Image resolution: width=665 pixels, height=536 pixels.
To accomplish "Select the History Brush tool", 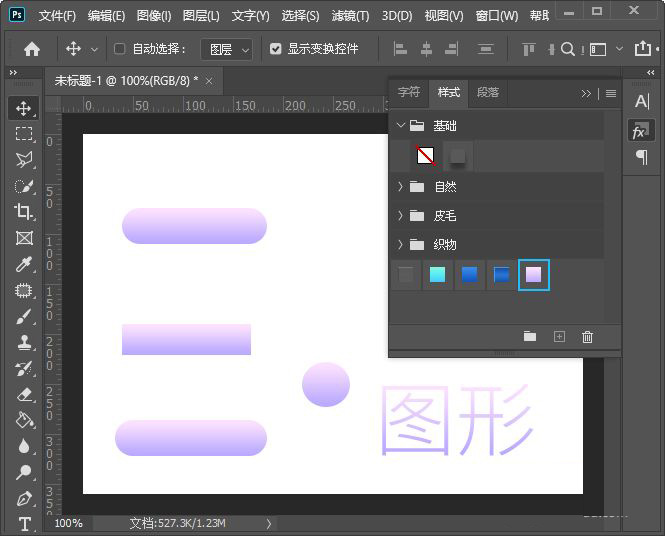I will click(x=24, y=368).
